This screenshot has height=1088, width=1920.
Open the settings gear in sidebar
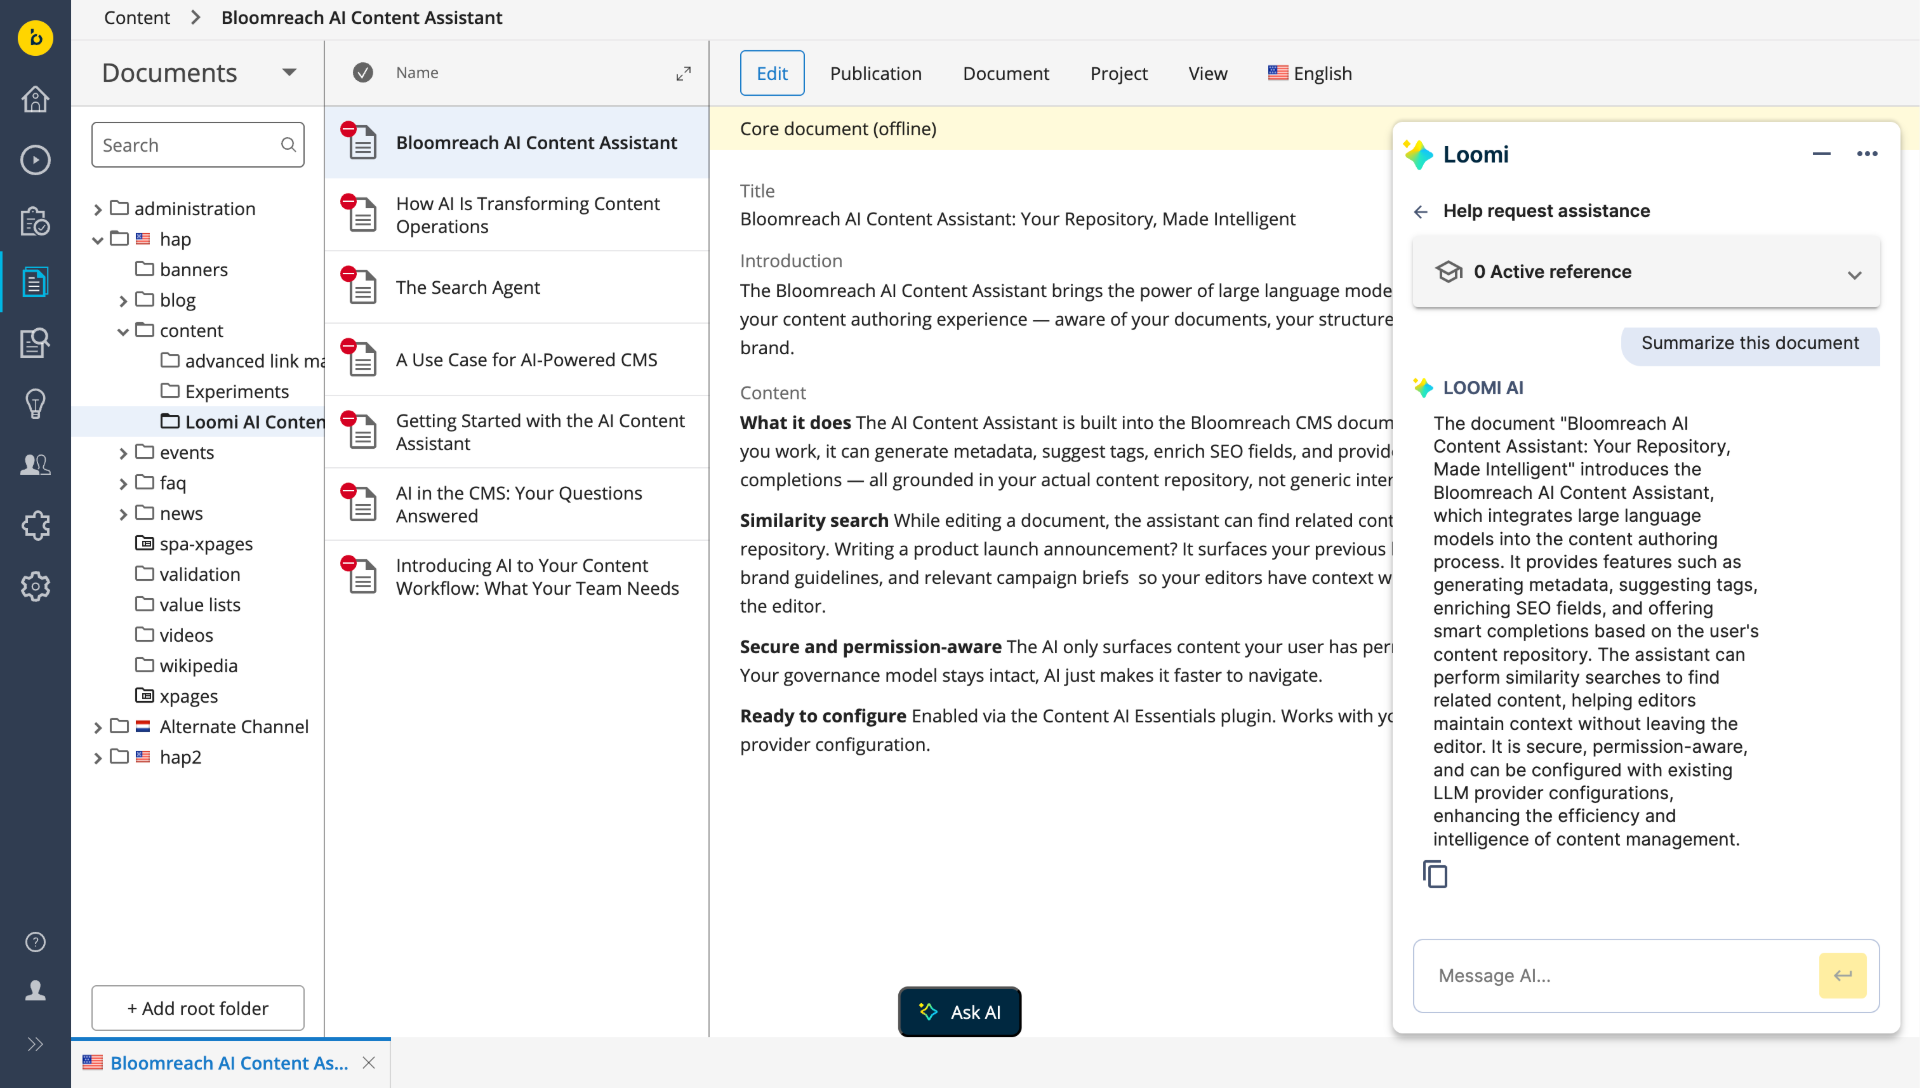35,587
